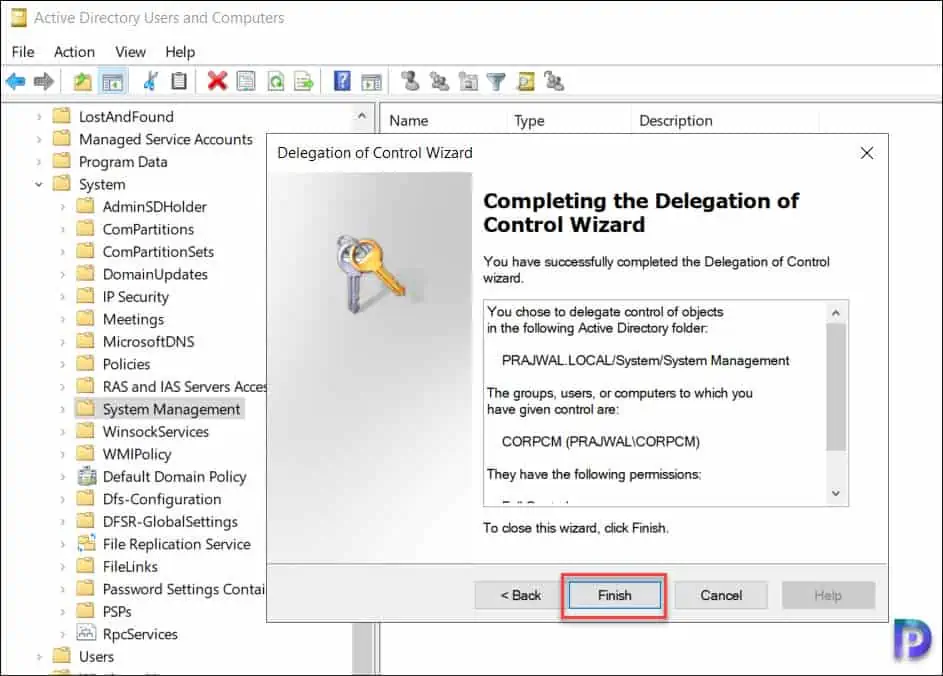
Task: Click the Filter funnel icon
Action: pos(497,81)
